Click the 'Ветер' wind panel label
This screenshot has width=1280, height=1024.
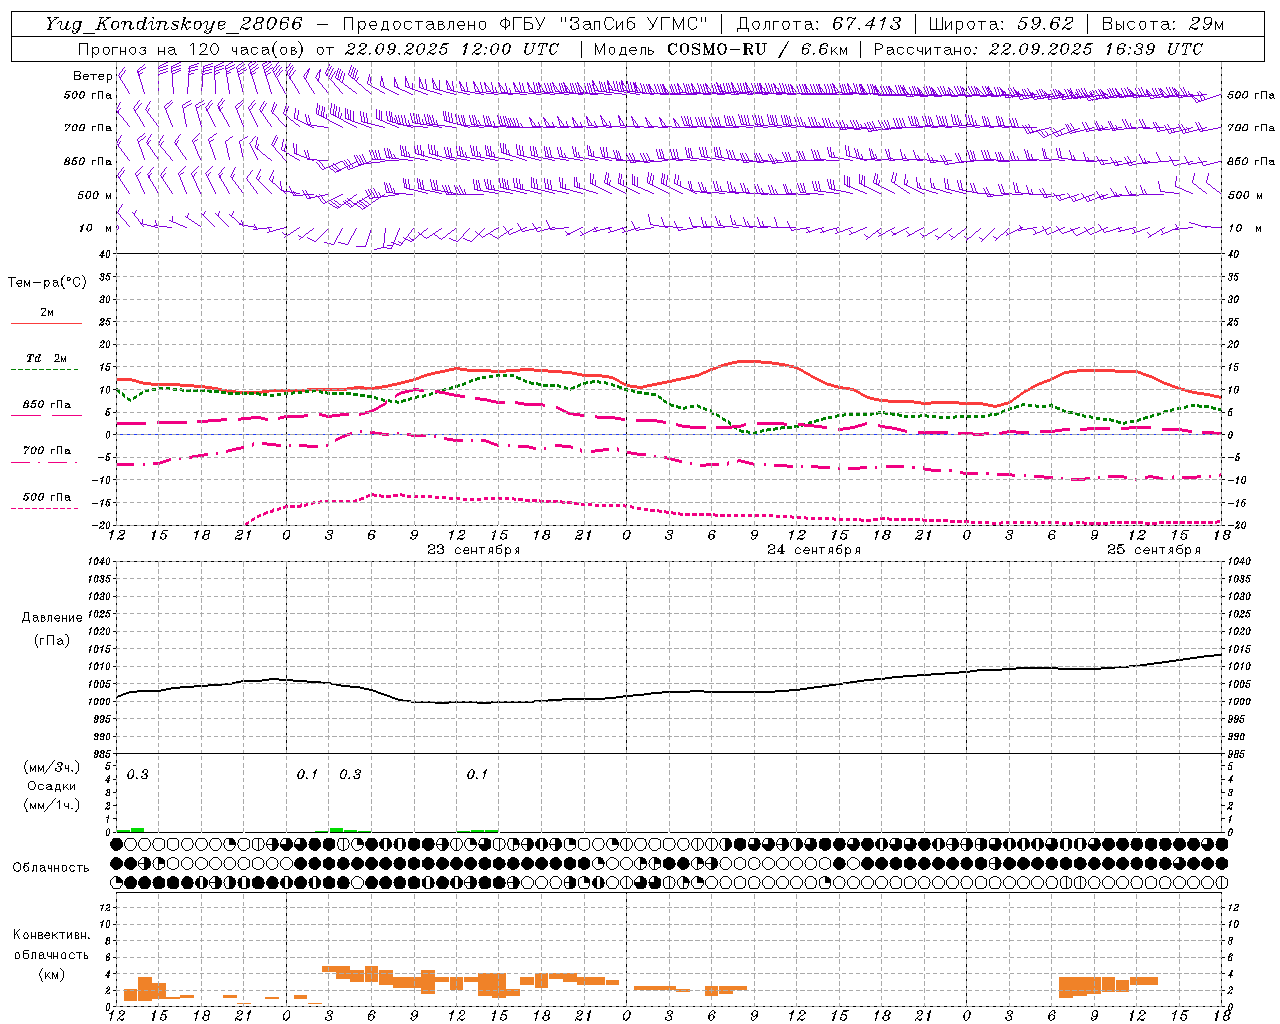(x=92, y=76)
